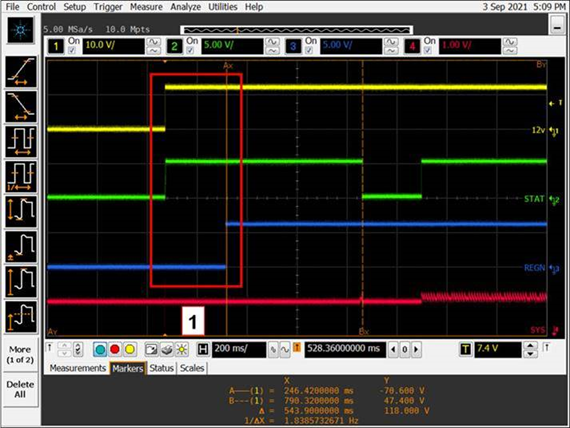Select the V peak-to-peak measurement icon
The height and width of the screenshot is (428, 570).
21,211
